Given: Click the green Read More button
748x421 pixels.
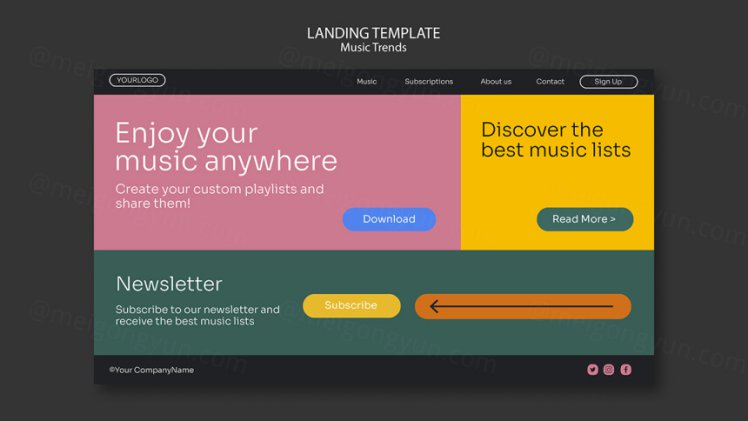Looking at the screenshot, I should tap(584, 219).
